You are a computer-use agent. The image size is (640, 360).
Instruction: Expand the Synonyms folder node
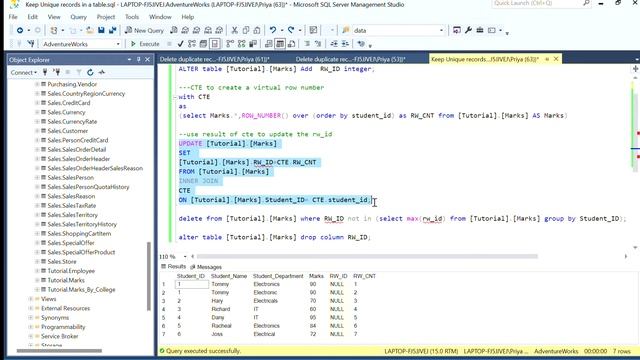[x=31, y=318]
